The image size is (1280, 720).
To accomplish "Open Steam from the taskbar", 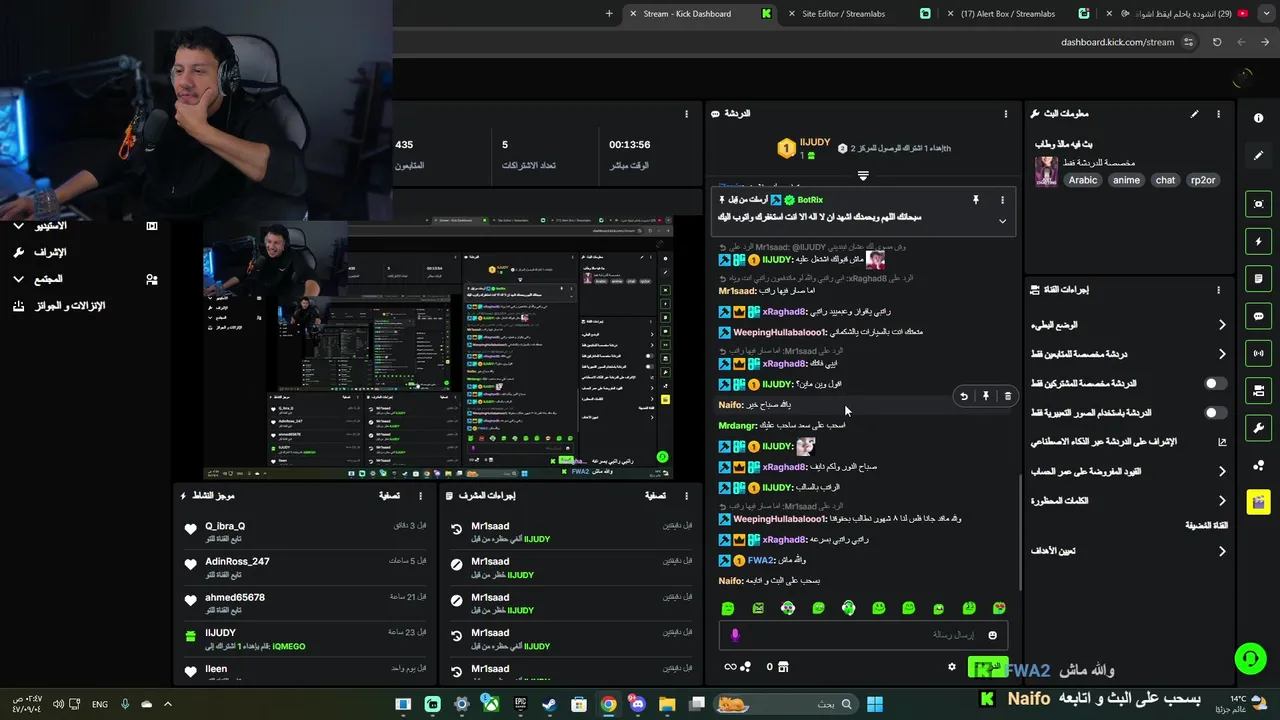I will click(549, 704).
